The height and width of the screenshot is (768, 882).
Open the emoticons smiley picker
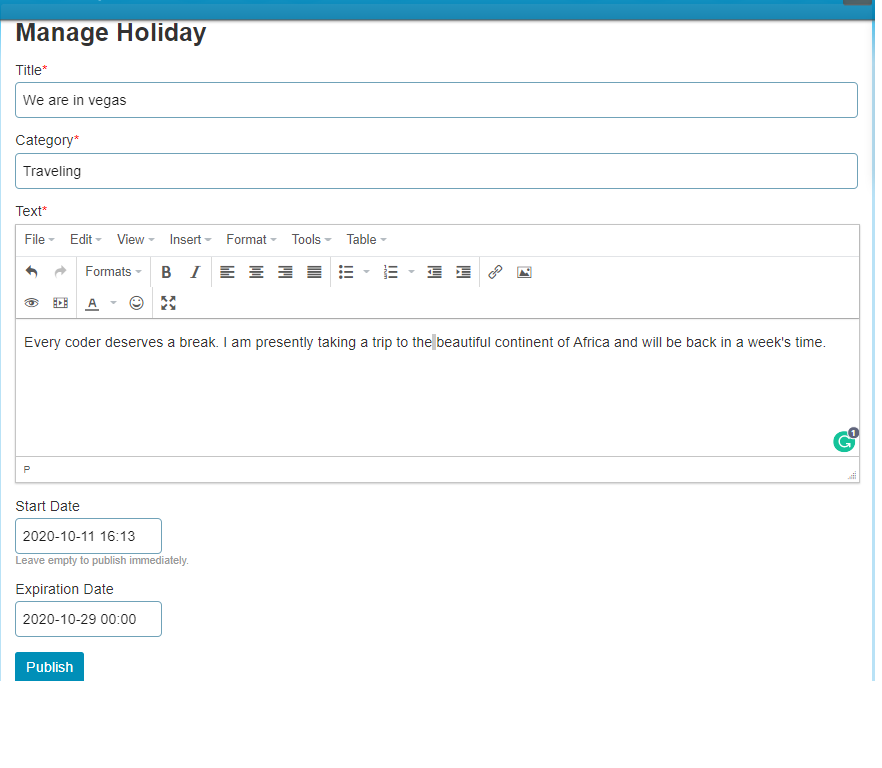tap(137, 302)
